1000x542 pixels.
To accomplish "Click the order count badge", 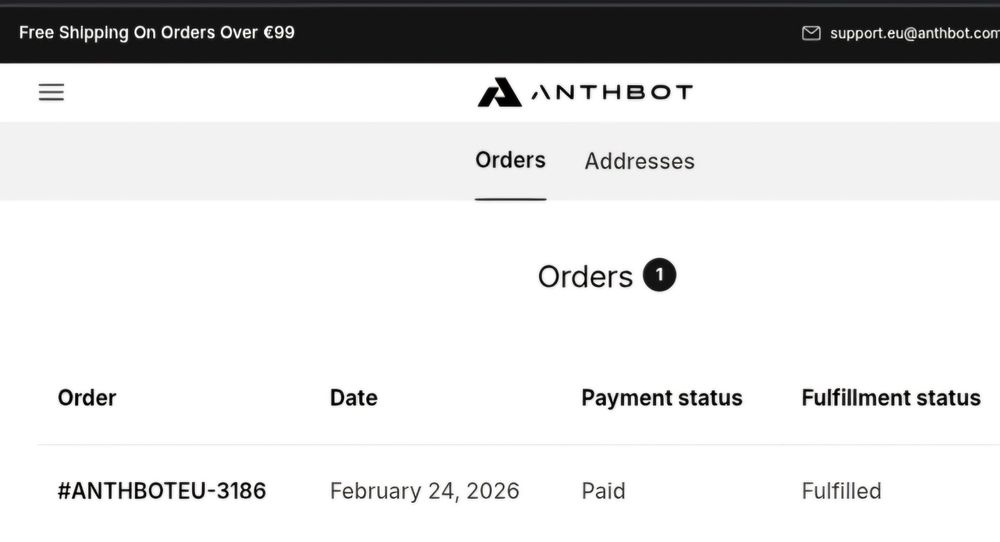I will pos(659,275).
